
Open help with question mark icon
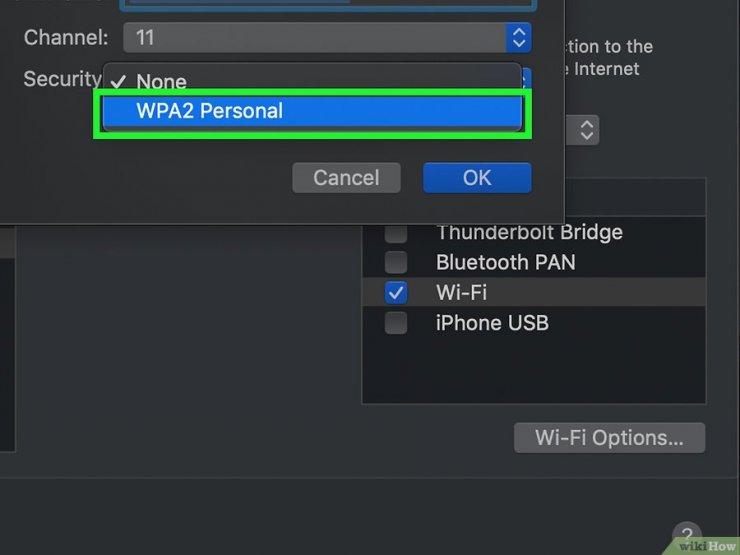(687, 535)
